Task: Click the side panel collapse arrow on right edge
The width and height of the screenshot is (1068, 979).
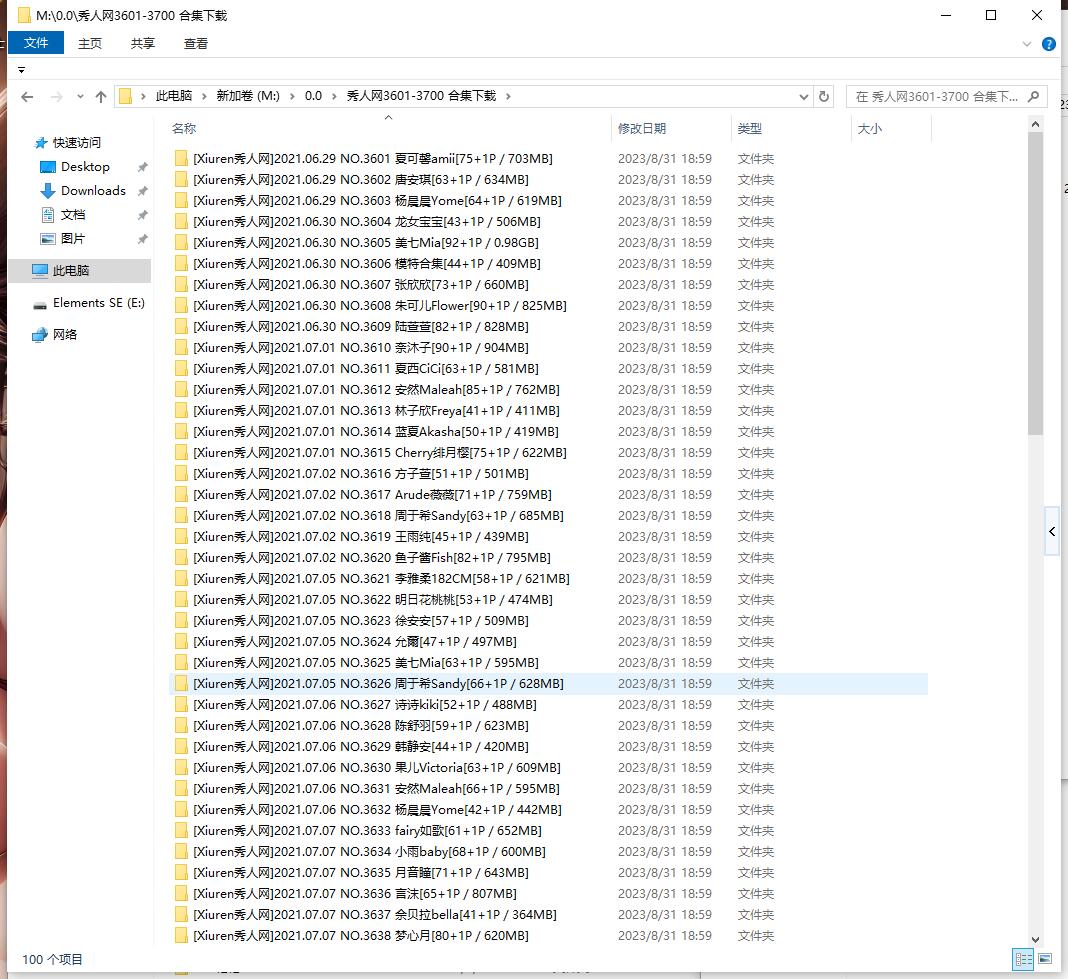Action: tap(1052, 531)
